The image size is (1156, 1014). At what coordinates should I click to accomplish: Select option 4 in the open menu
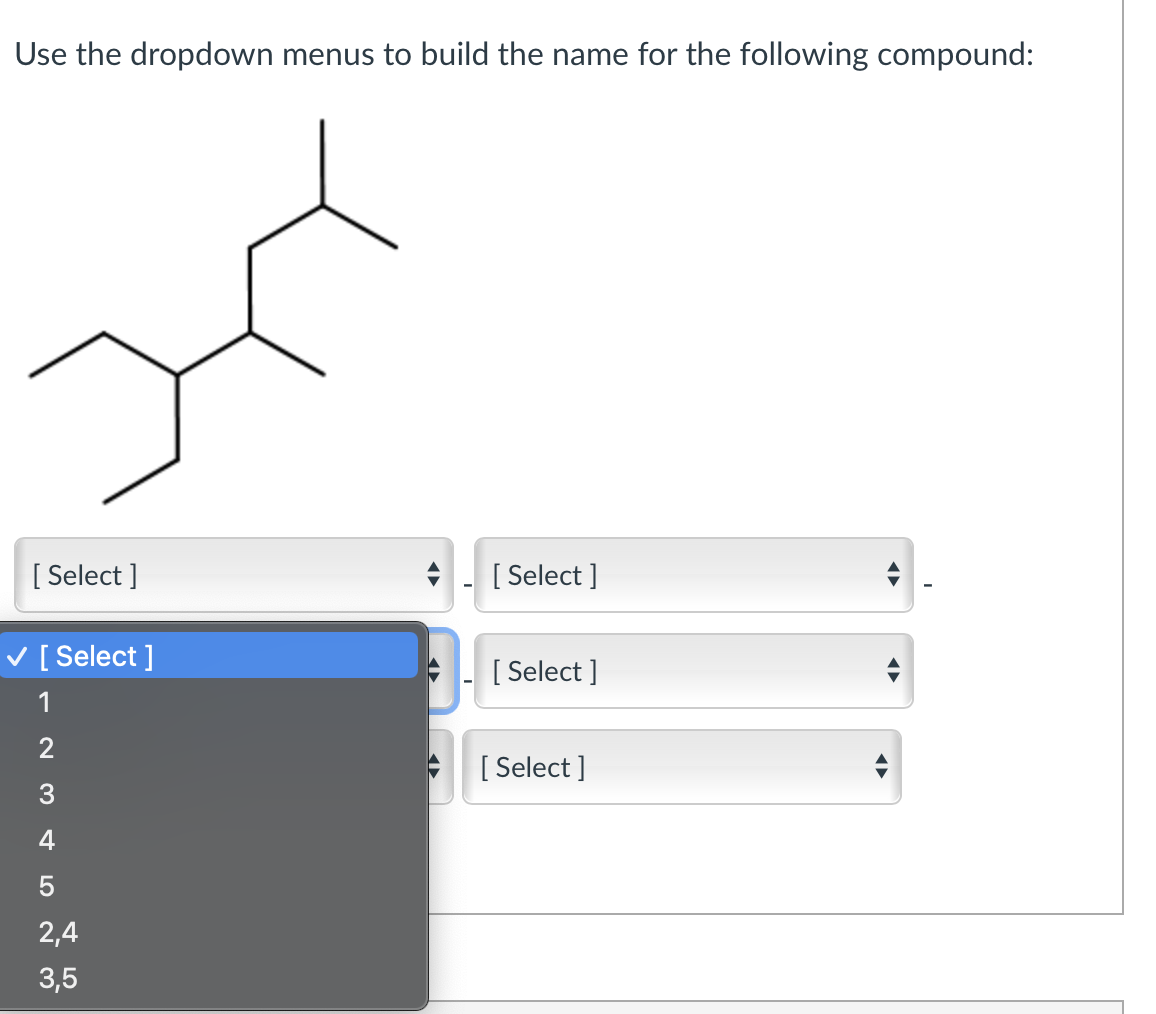point(46,840)
